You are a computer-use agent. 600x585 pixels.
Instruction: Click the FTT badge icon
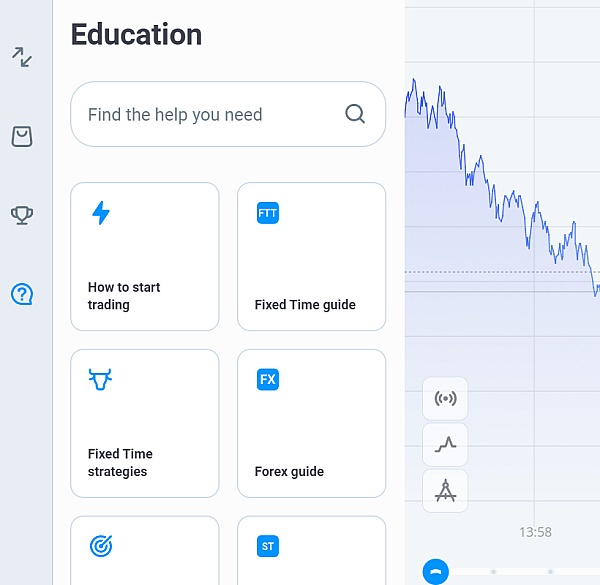click(x=268, y=213)
